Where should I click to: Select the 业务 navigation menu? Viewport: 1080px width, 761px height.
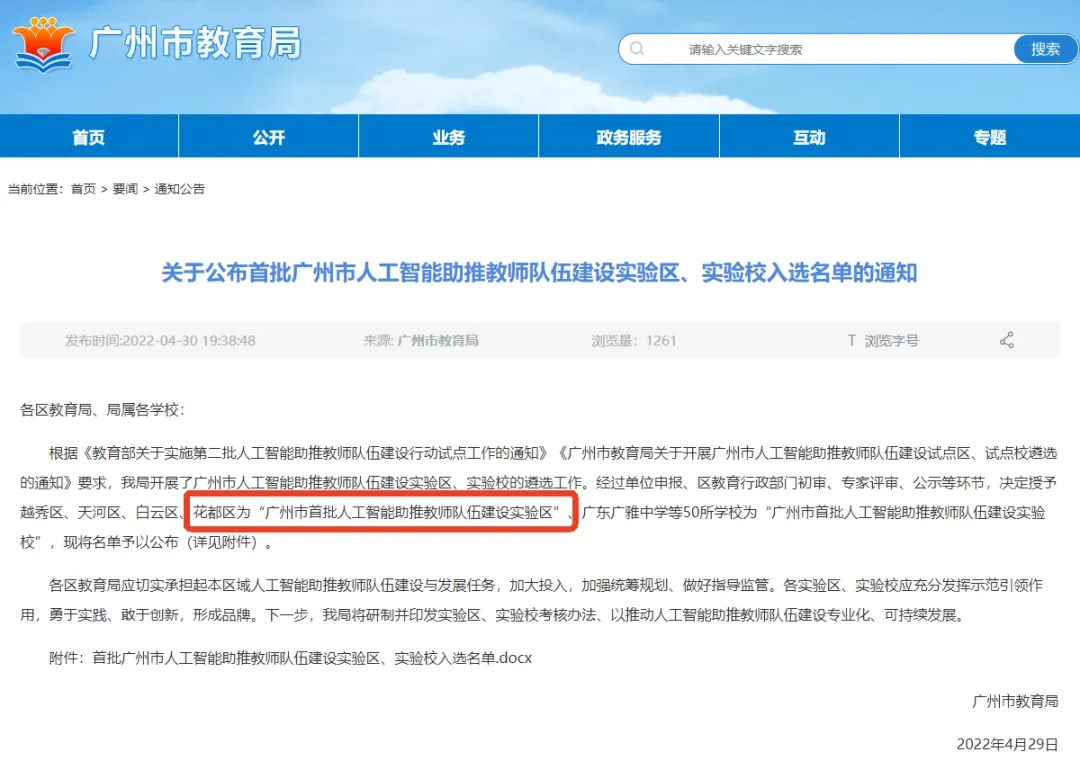(x=448, y=137)
